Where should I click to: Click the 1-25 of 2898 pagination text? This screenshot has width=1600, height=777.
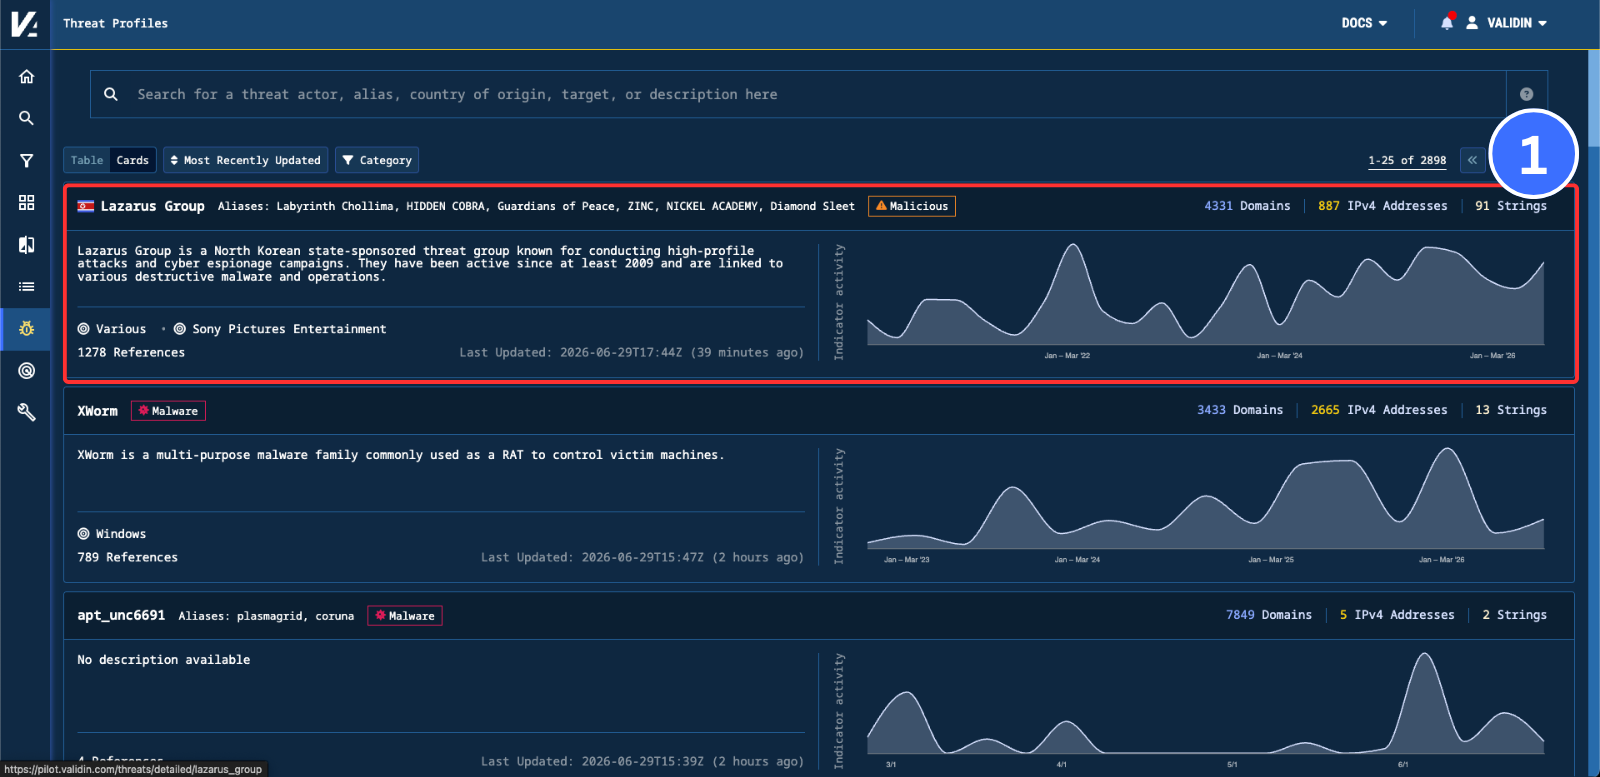click(1407, 160)
